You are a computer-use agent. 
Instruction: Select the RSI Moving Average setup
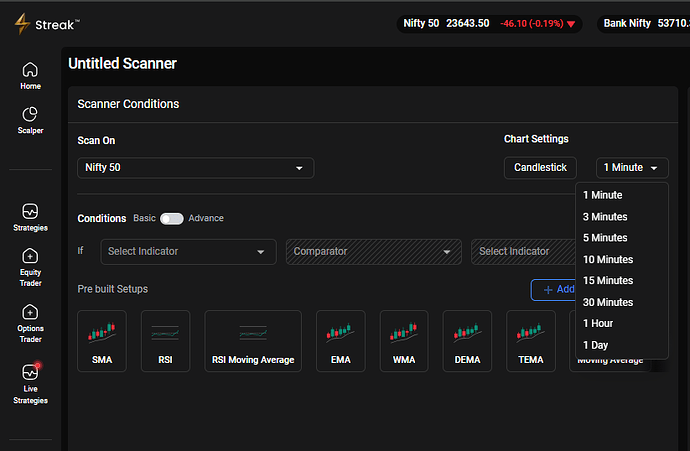(x=253, y=341)
